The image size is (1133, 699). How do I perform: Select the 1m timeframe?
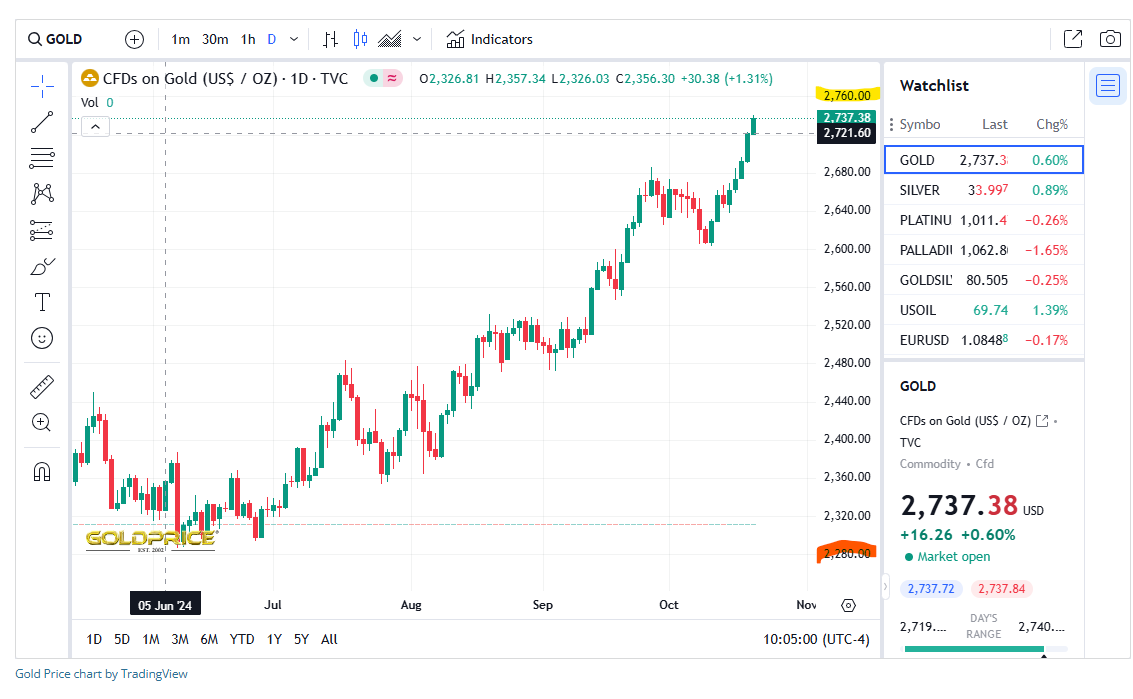tap(181, 39)
